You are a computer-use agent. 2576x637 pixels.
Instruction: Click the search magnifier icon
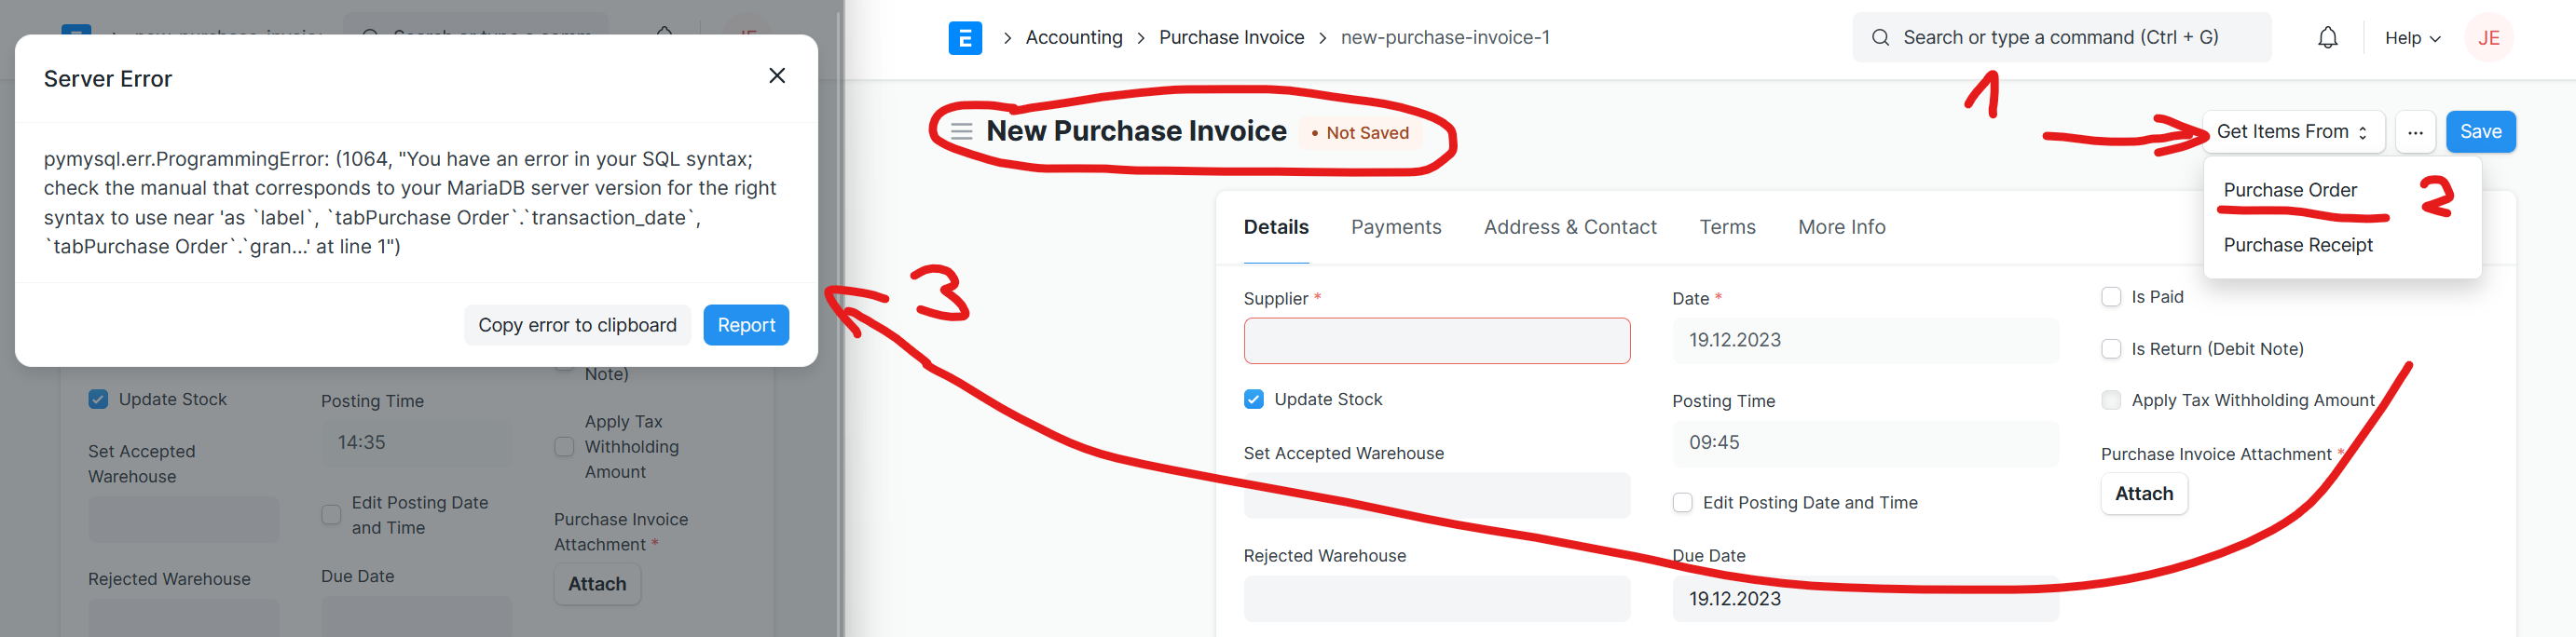click(x=1880, y=38)
